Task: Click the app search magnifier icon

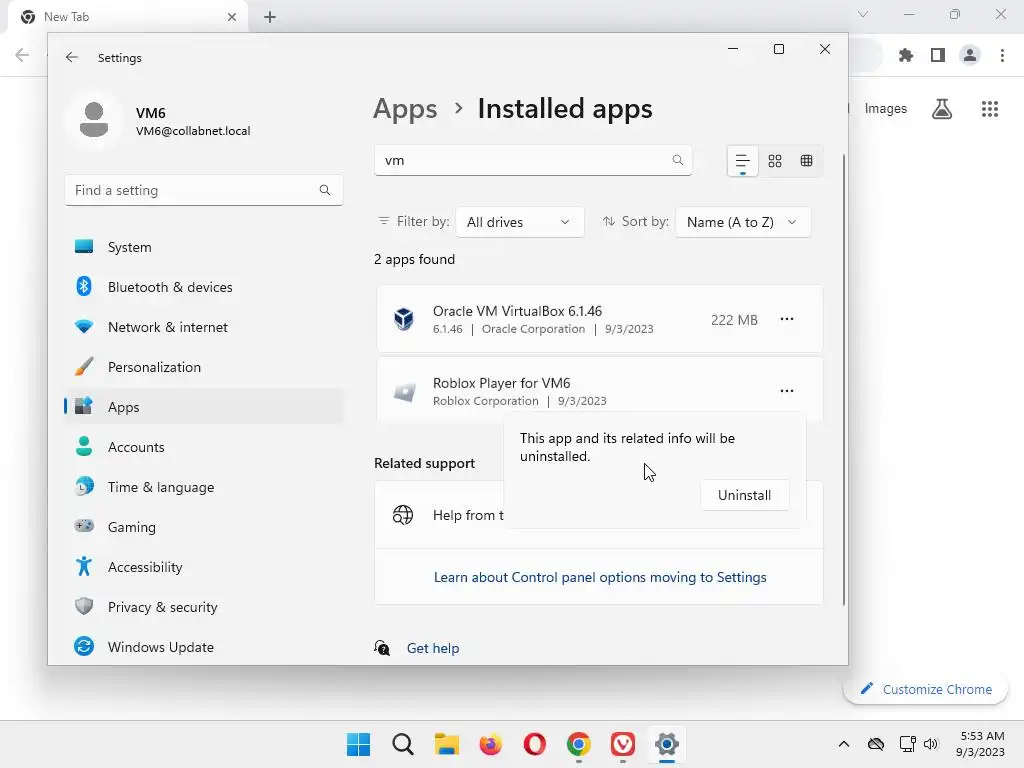Action: [678, 160]
